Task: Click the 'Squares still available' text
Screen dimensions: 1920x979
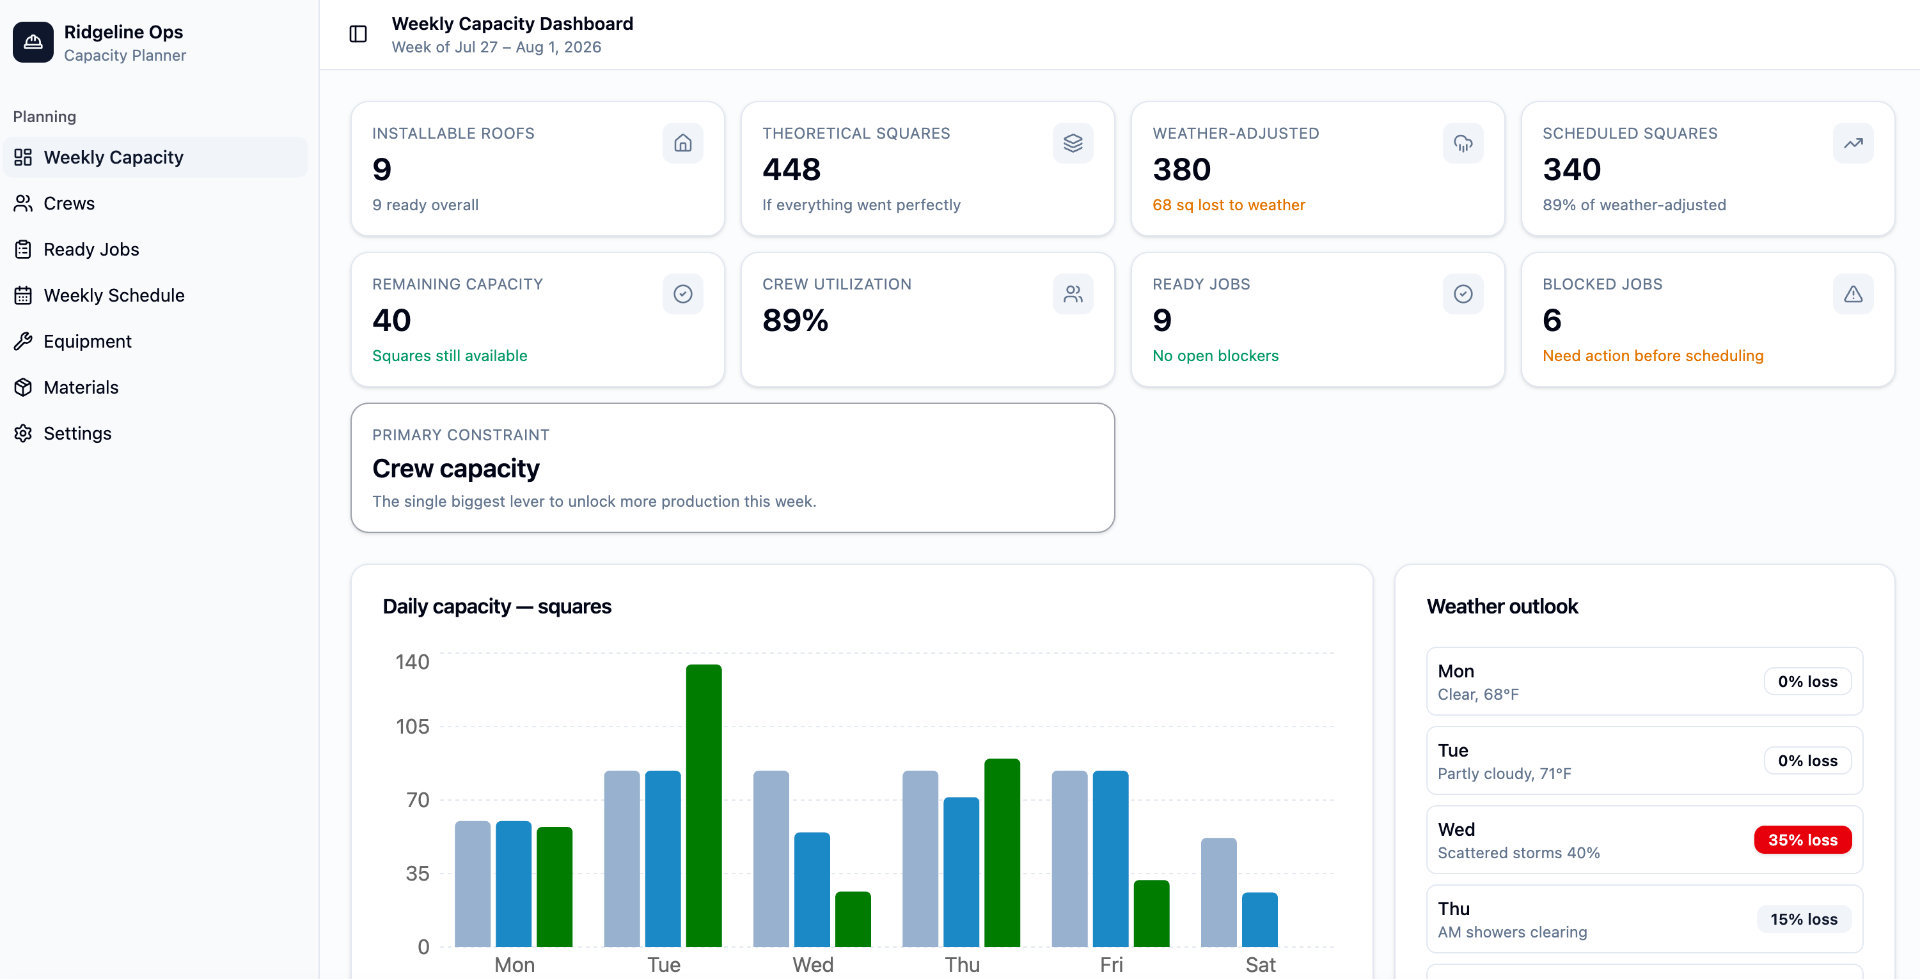Action: 450,356
